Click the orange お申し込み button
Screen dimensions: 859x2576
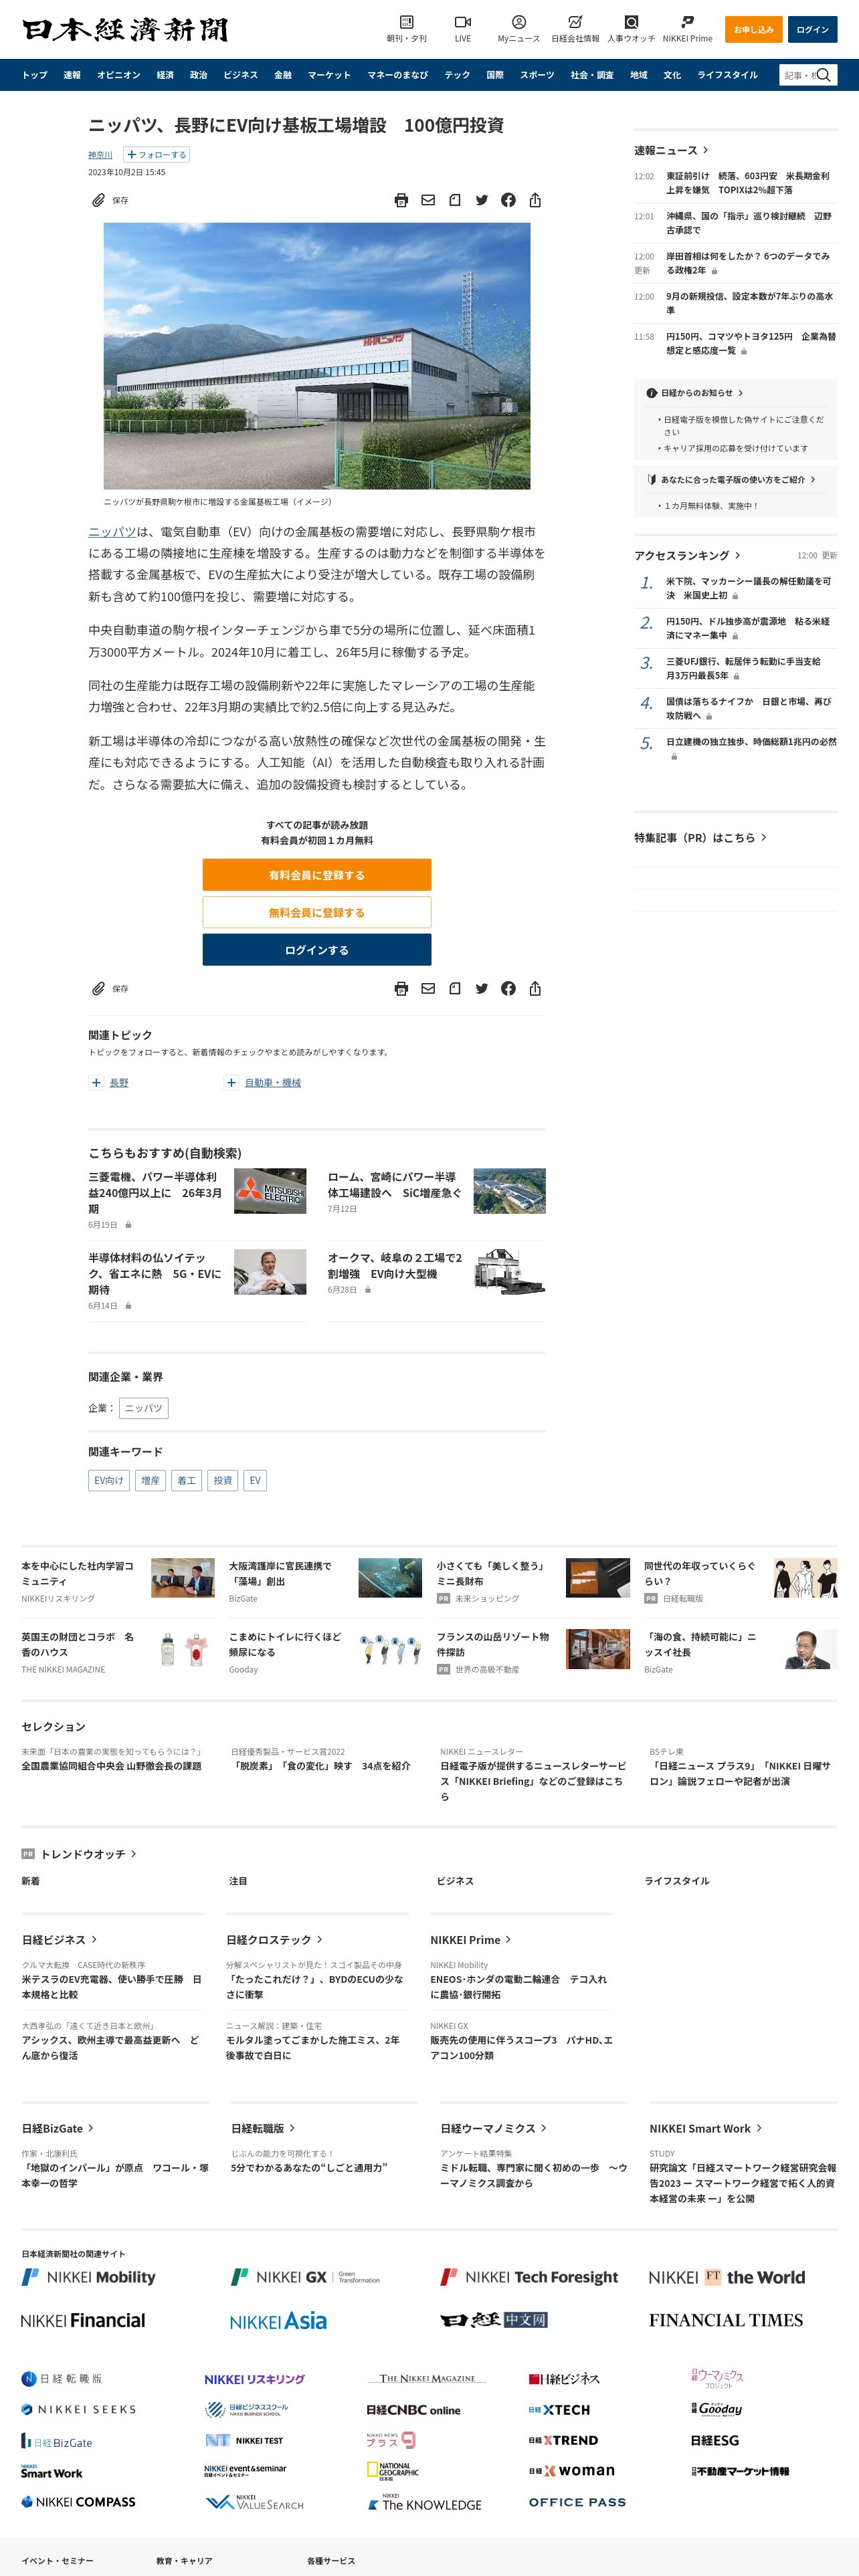(x=753, y=29)
